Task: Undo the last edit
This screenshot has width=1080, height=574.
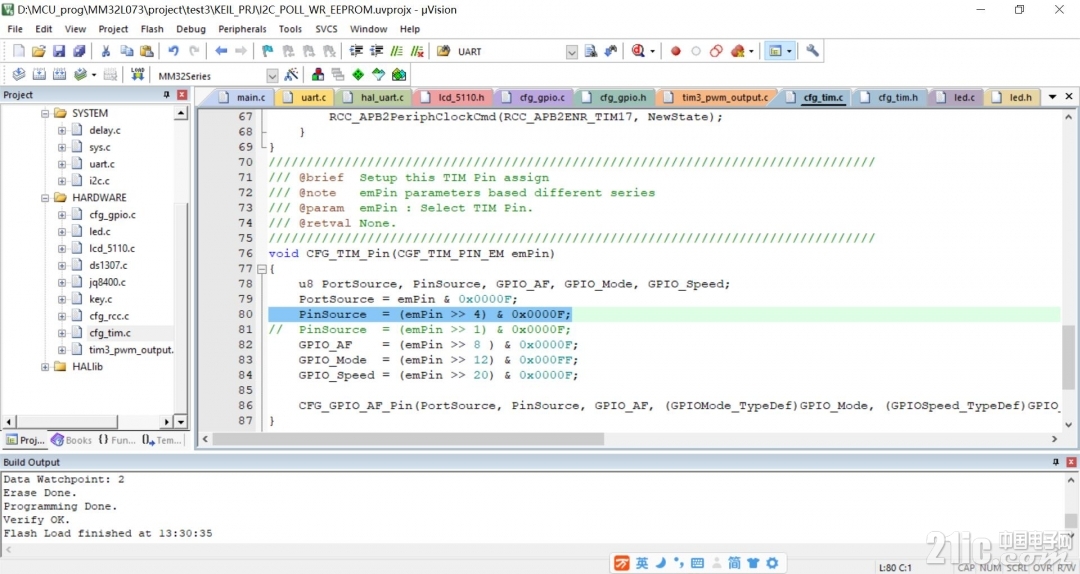Action: pyautogui.click(x=174, y=51)
